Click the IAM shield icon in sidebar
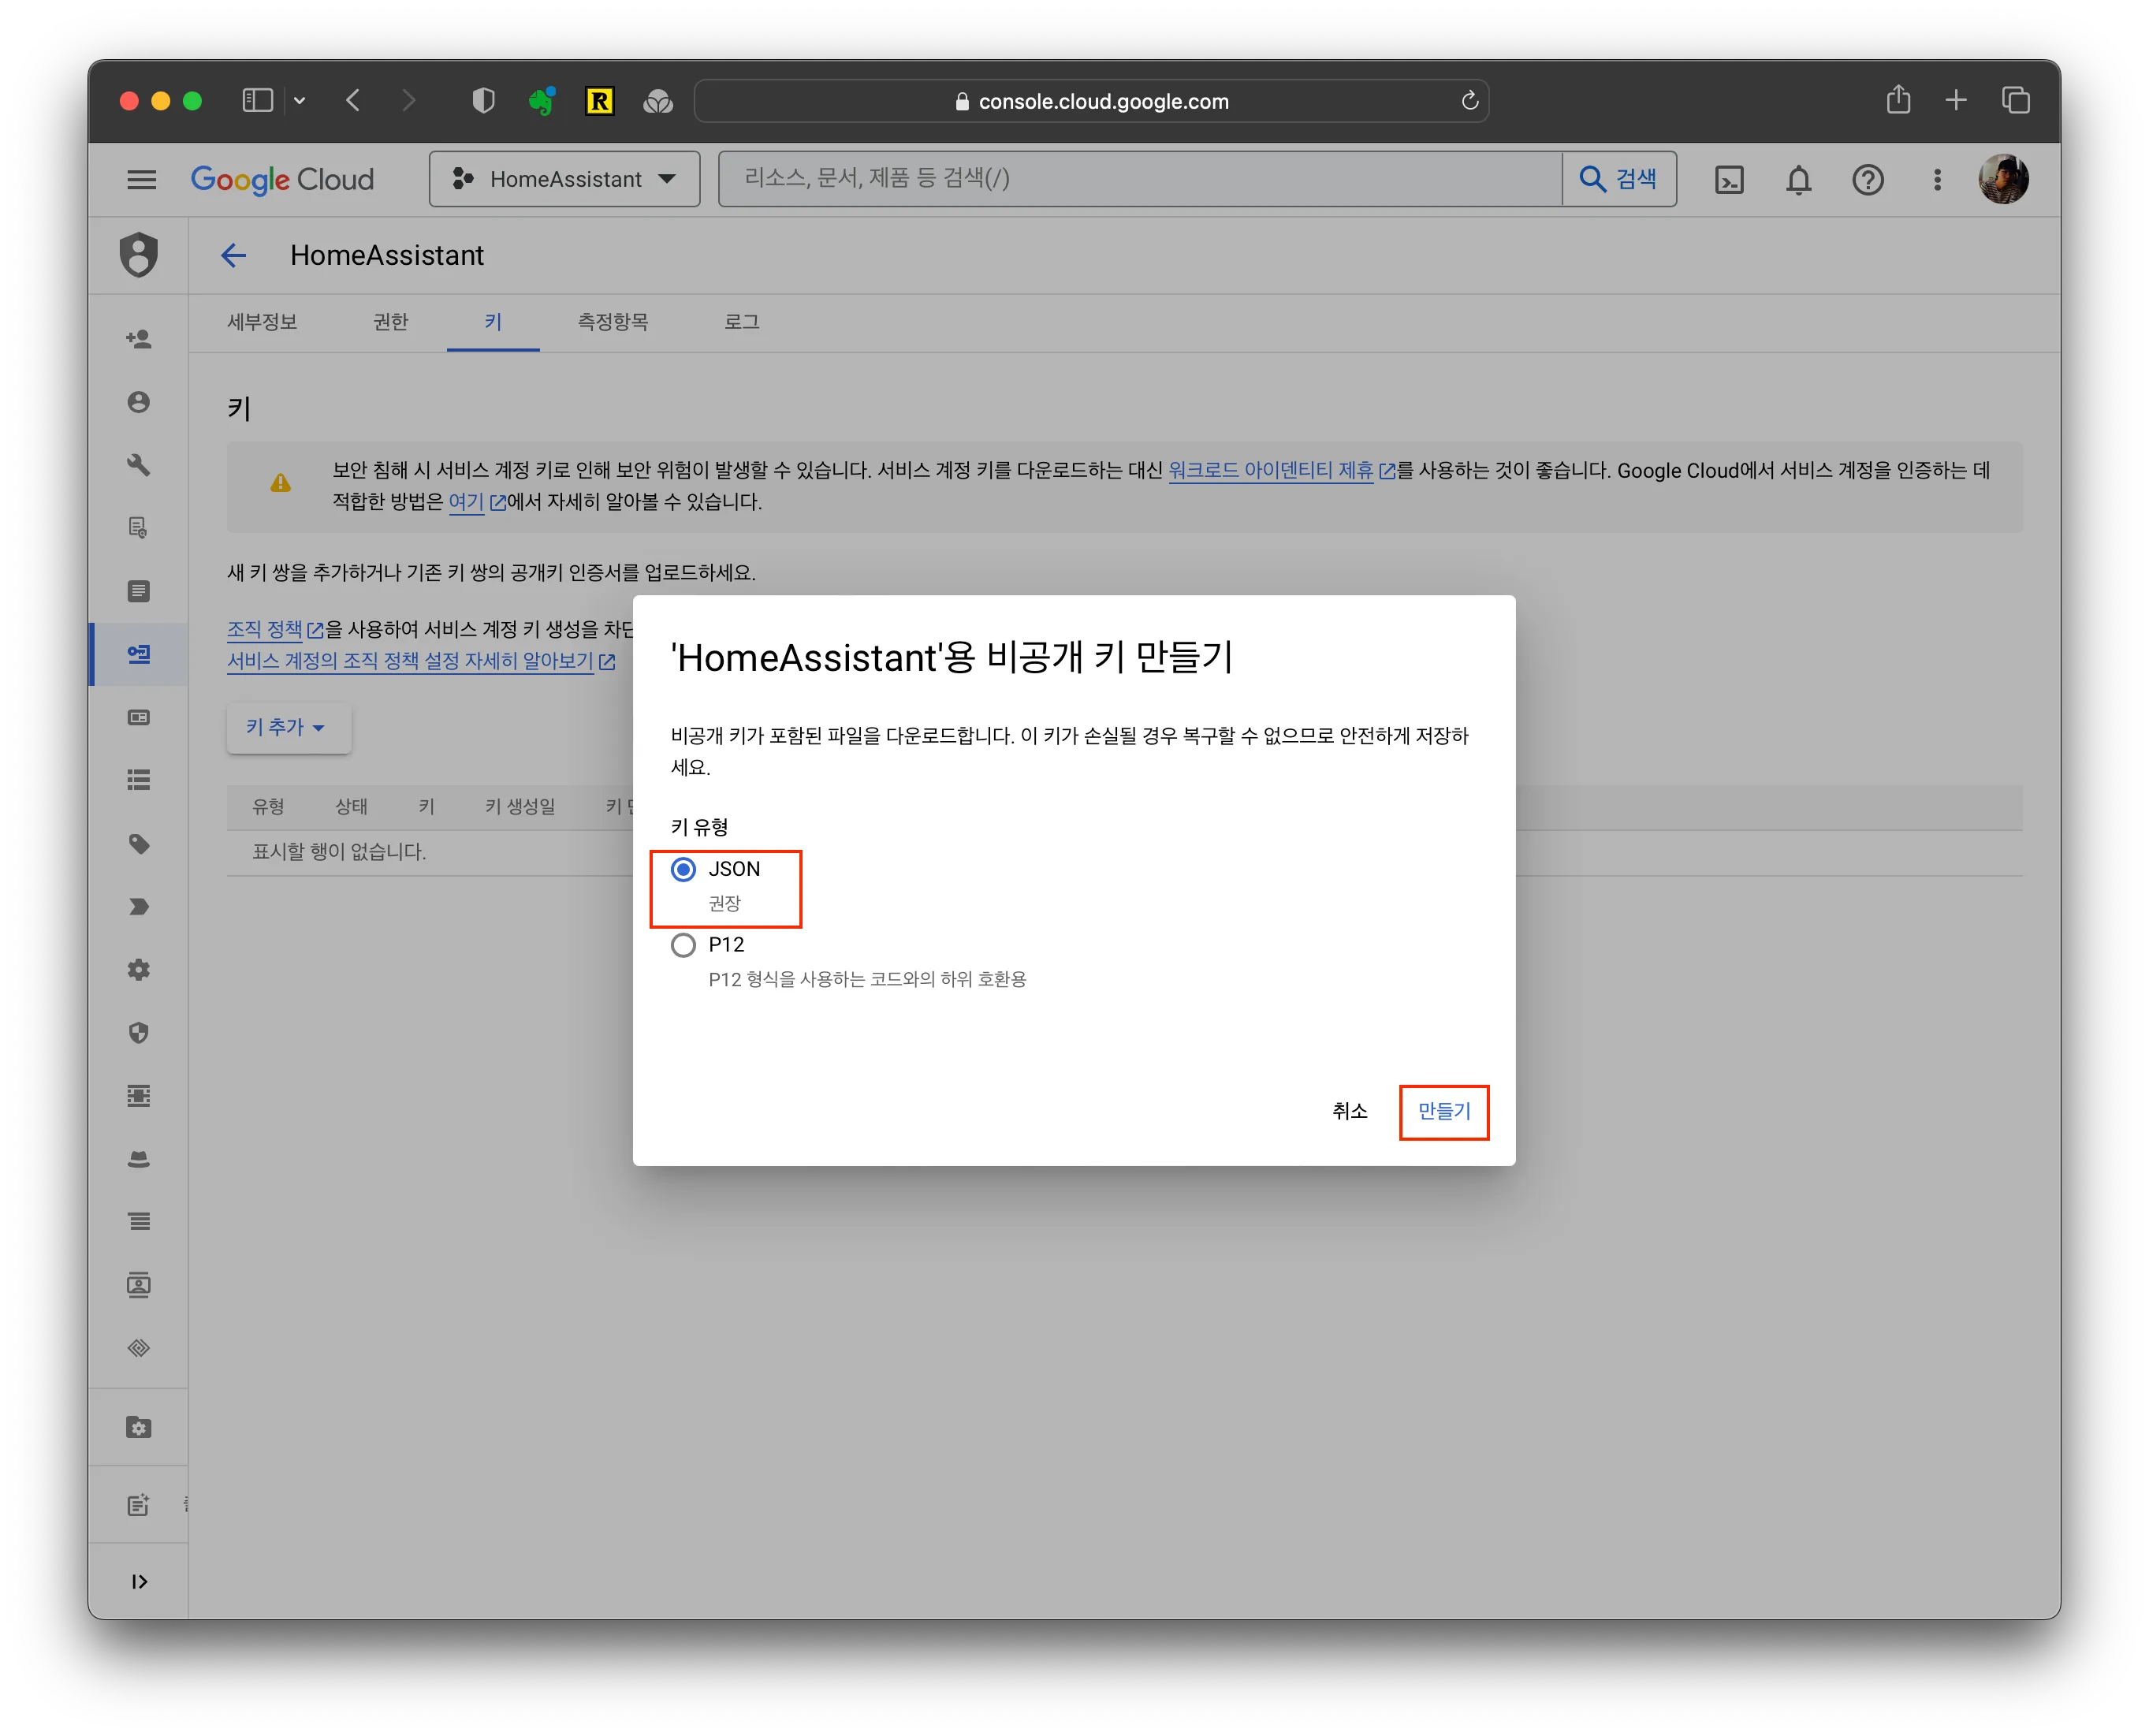Screen dimensions: 2149x1736 [139, 255]
